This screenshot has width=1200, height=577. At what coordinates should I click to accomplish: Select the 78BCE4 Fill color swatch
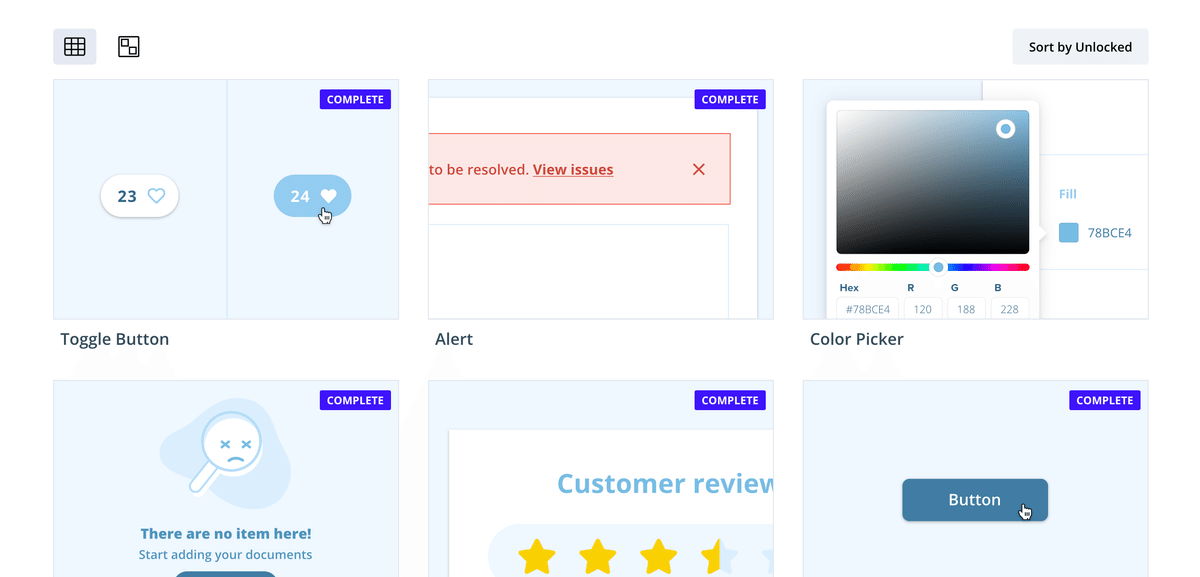(1068, 232)
